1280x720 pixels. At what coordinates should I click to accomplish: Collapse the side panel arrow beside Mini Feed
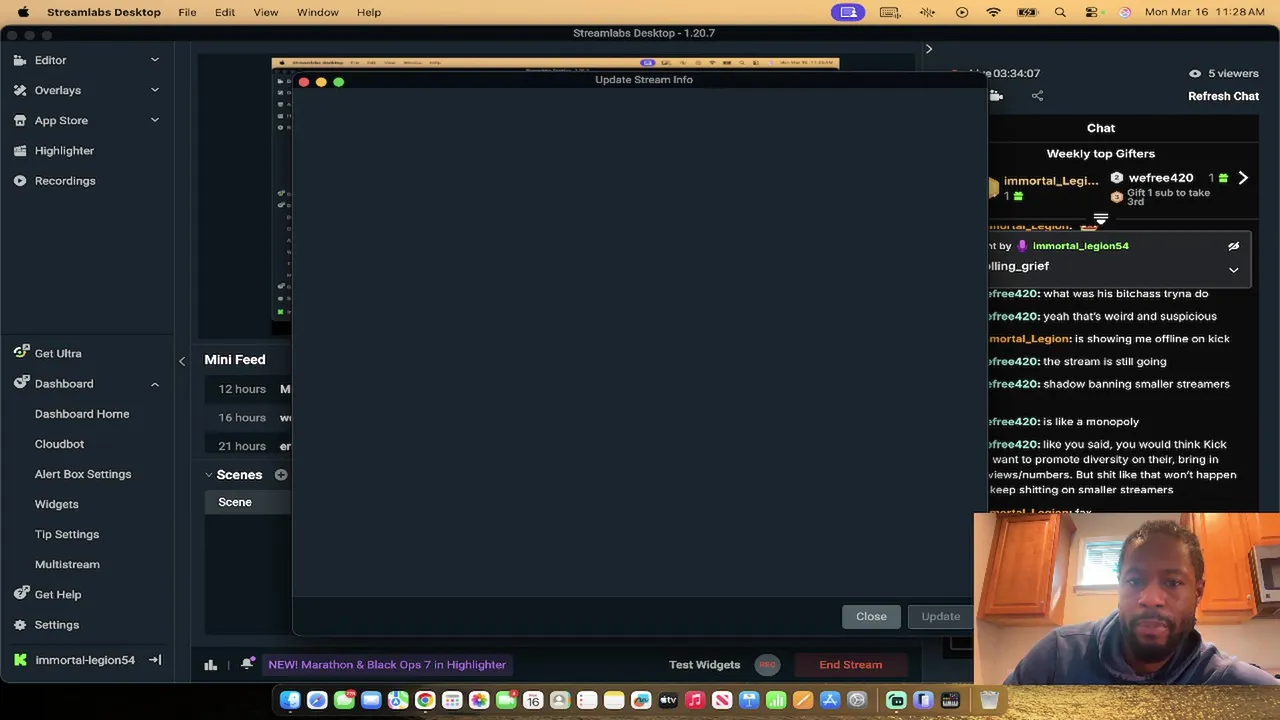[x=182, y=361]
